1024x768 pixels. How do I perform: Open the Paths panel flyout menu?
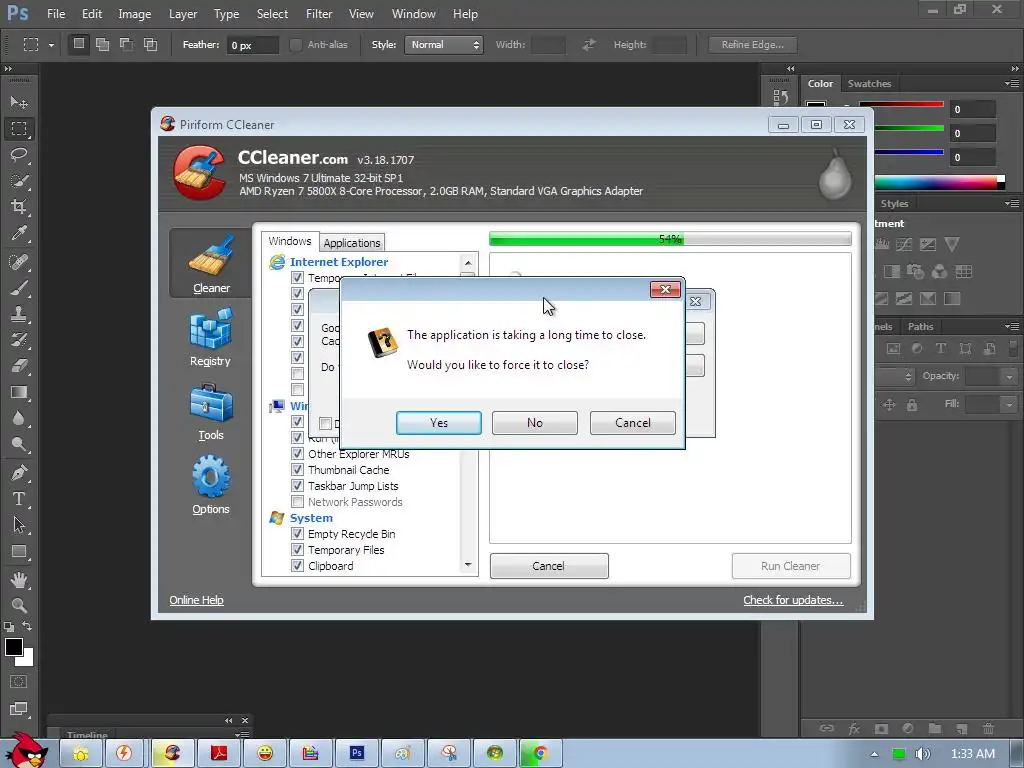[1012, 327]
